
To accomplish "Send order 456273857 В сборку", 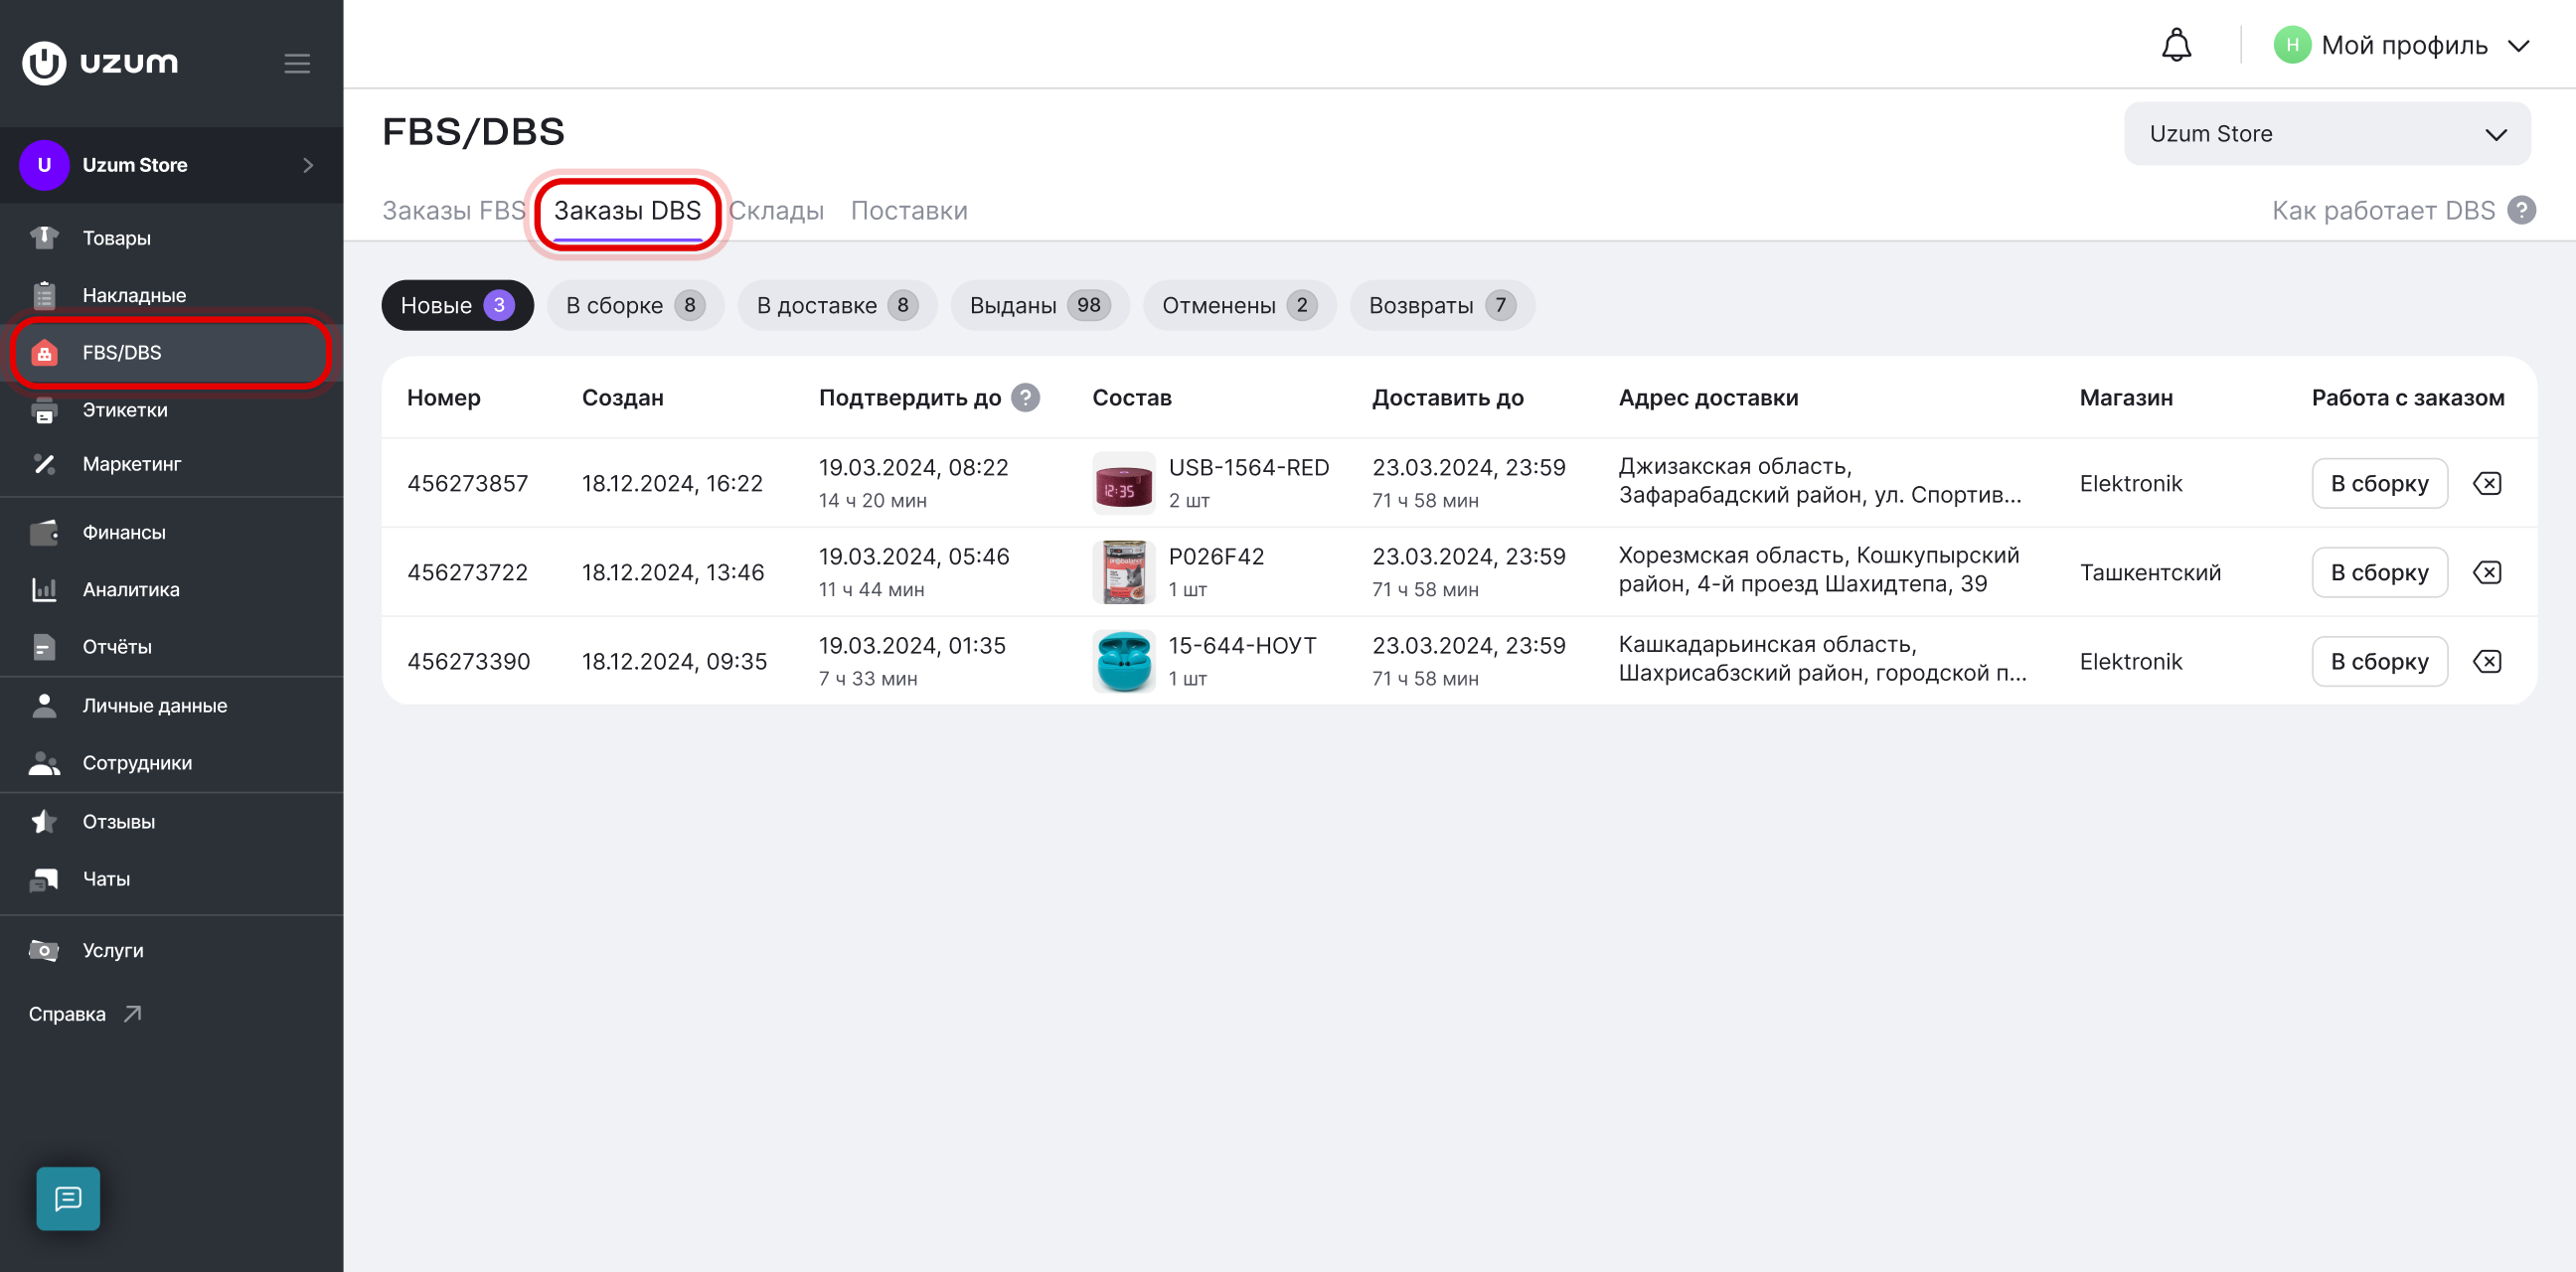I will (x=2379, y=484).
